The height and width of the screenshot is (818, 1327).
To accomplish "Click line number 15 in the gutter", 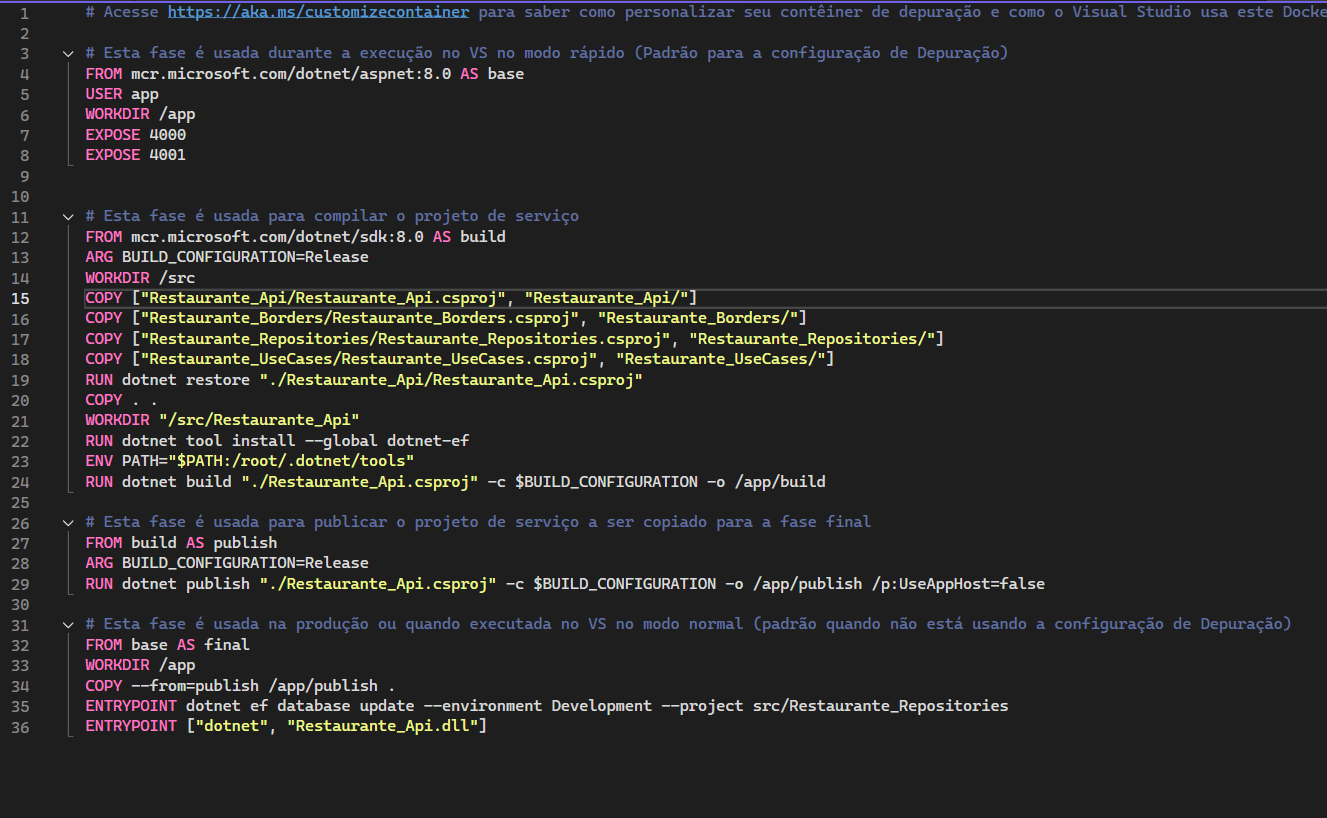I will pyautogui.click(x=20, y=298).
